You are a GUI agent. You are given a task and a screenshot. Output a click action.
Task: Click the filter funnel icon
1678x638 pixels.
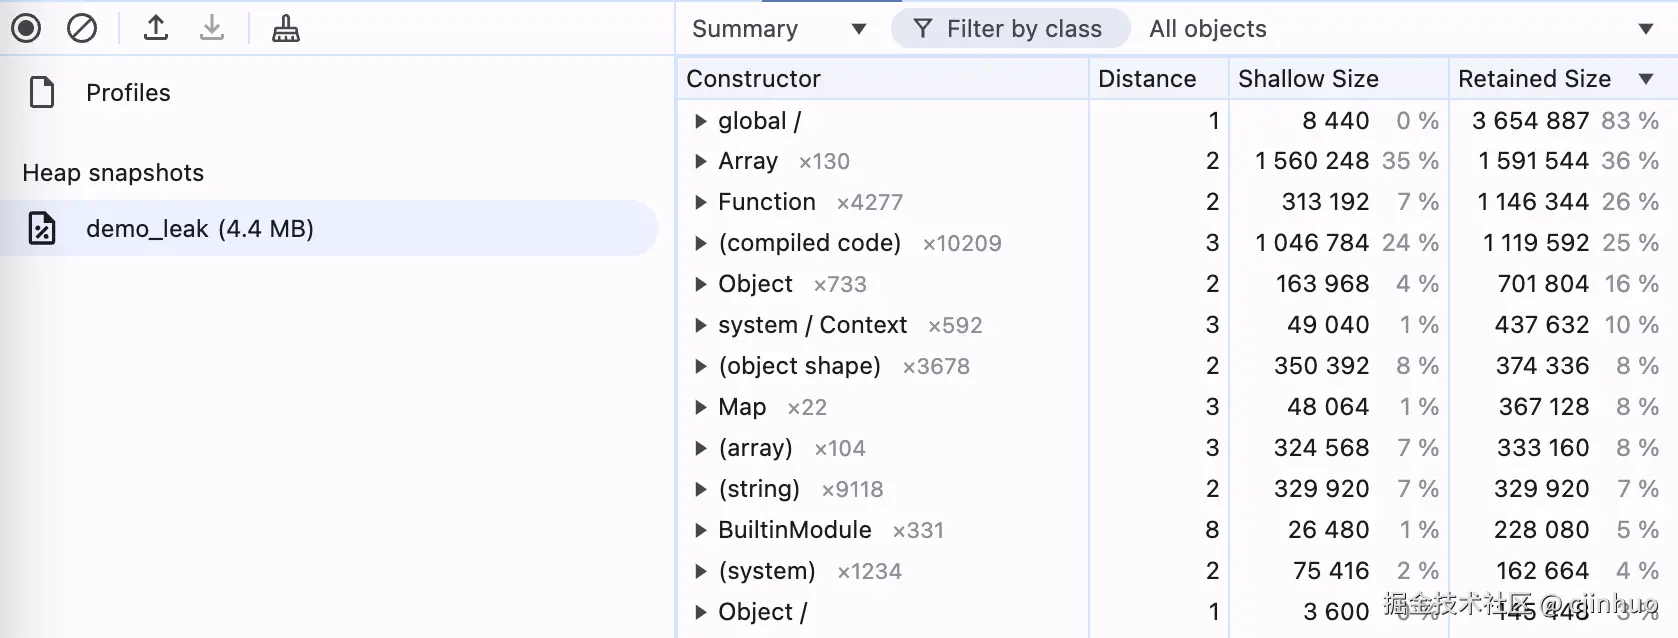coord(923,28)
